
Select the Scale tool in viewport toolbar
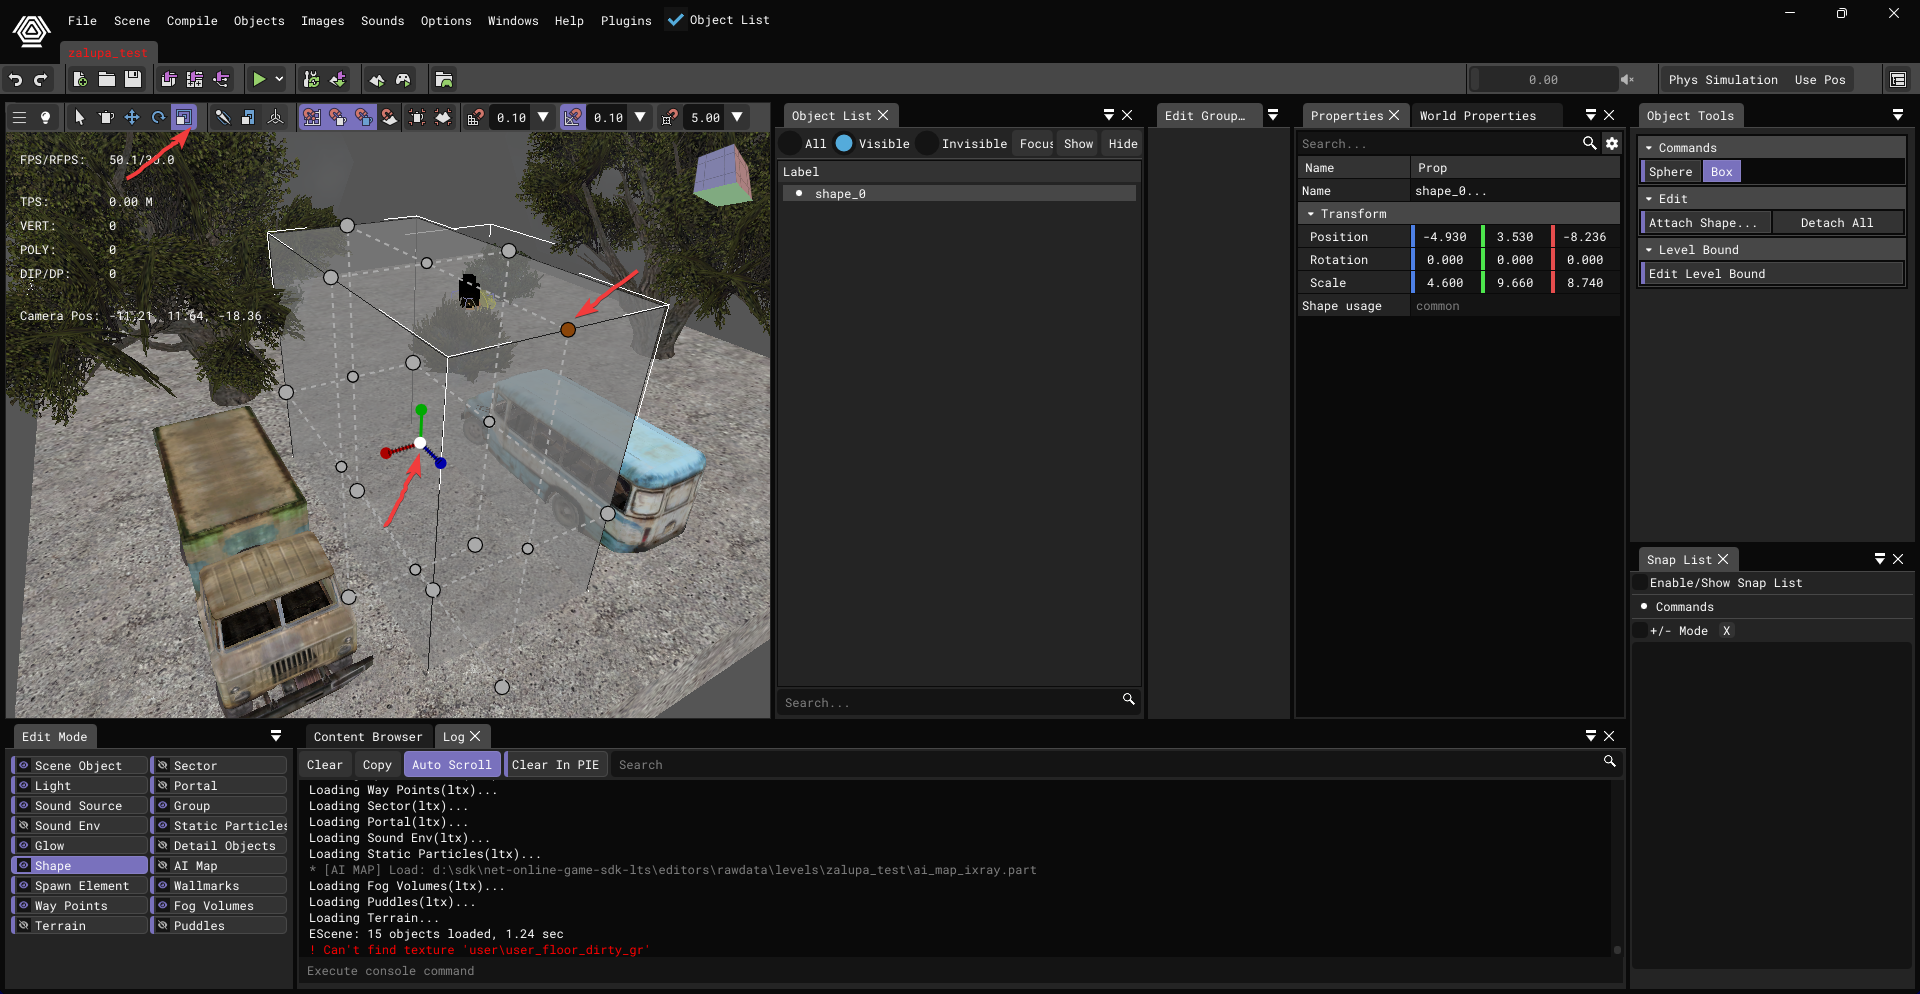pos(184,117)
